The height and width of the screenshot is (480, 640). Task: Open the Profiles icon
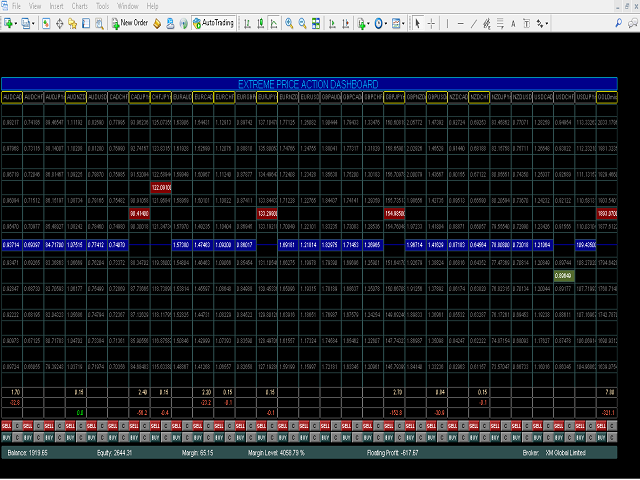pyautogui.click(x=26, y=23)
